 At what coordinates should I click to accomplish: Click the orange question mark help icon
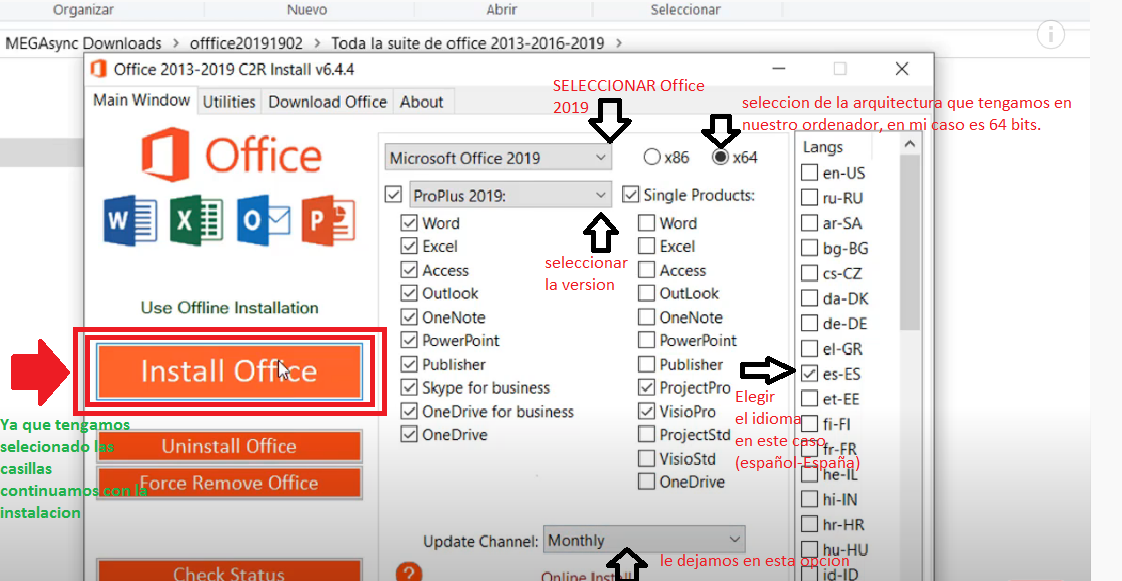click(409, 572)
